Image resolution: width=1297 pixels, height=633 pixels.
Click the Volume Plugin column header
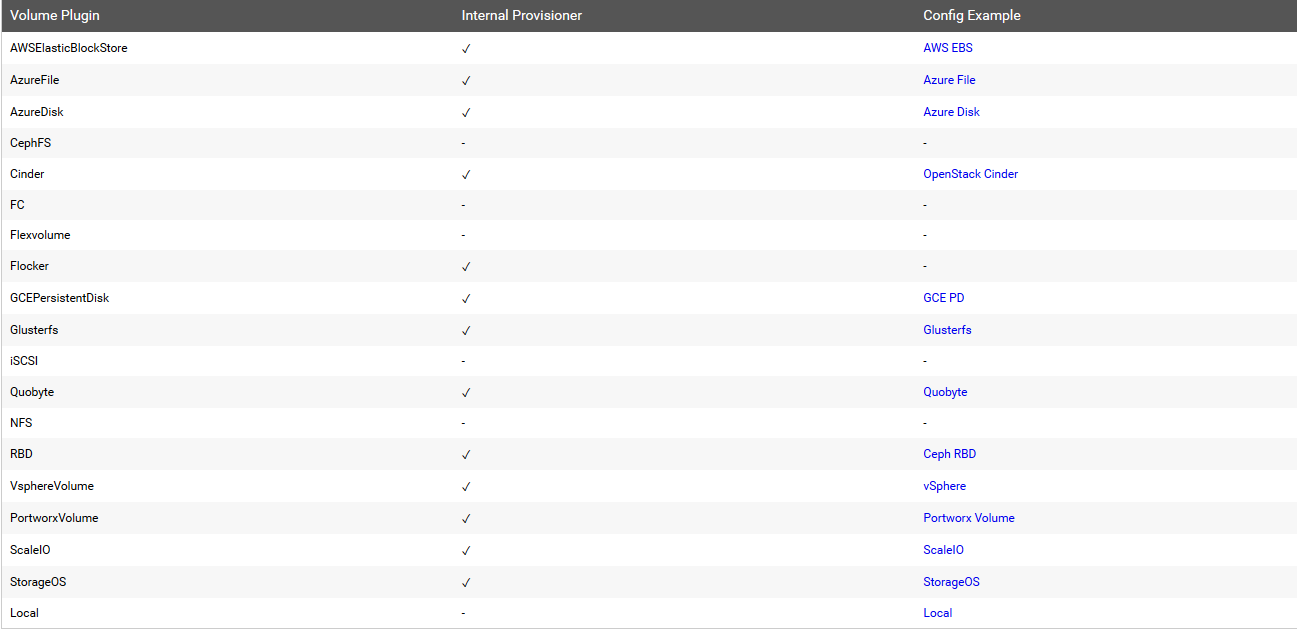(55, 16)
